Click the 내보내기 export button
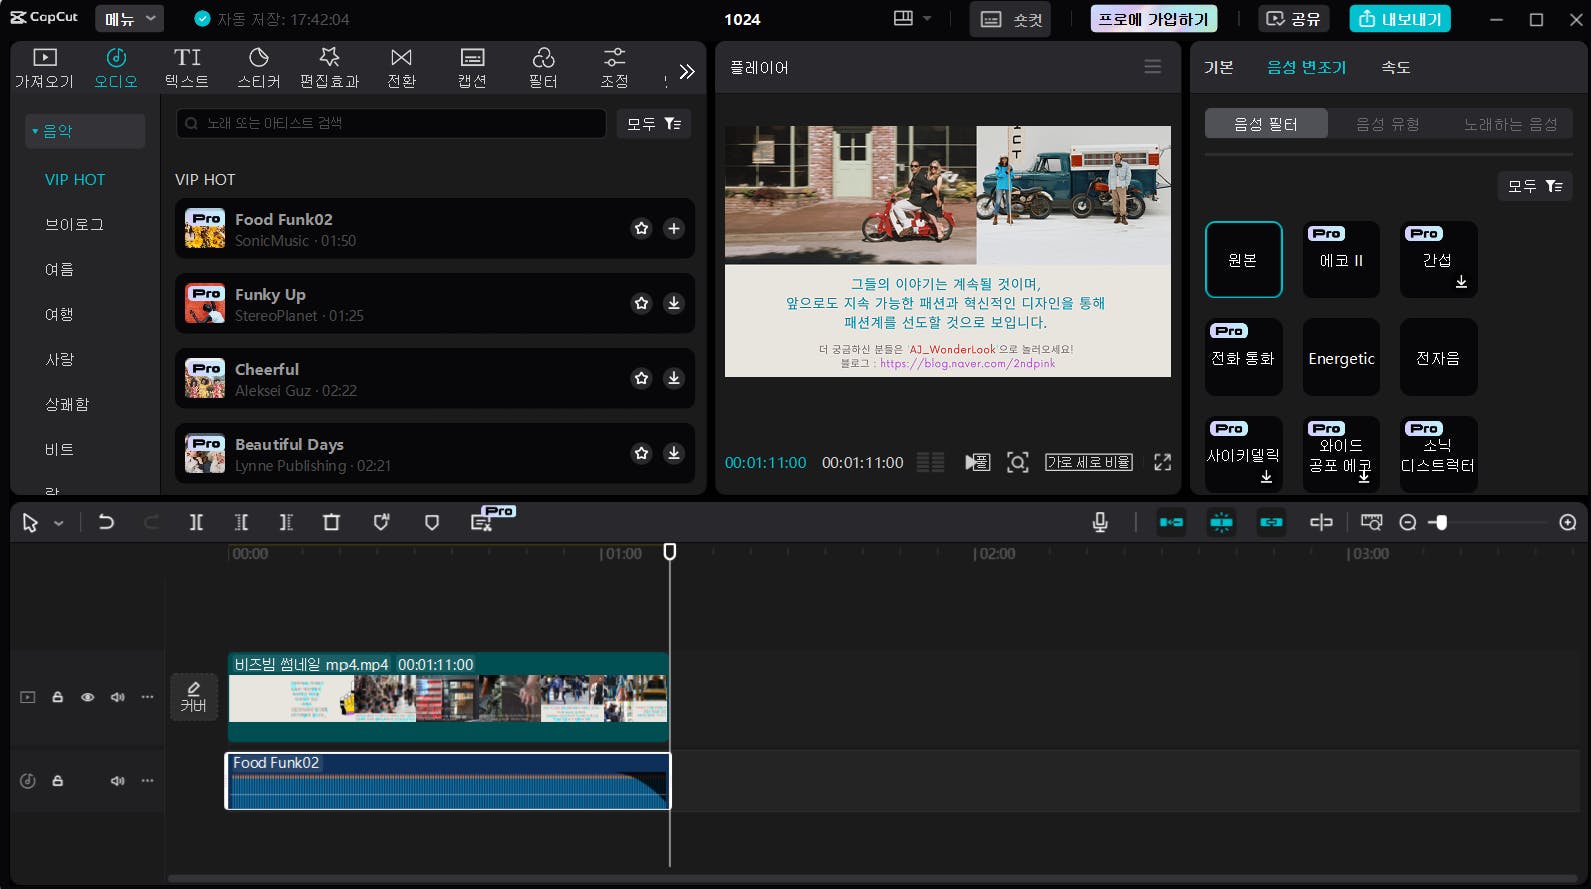 [x=1400, y=19]
